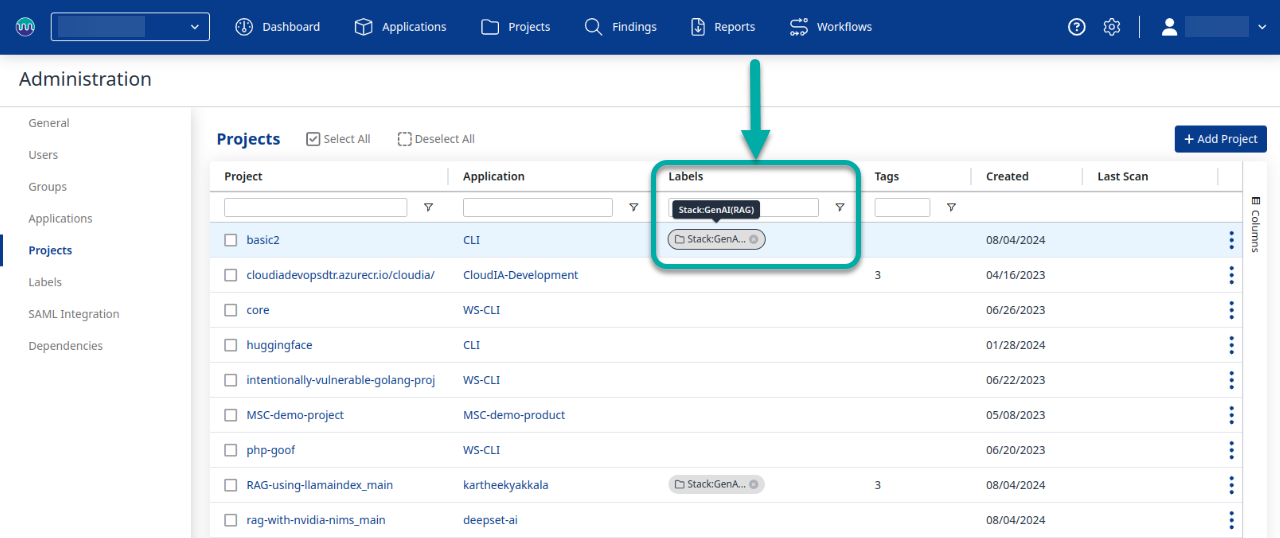The height and width of the screenshot is (538, 1280).
Task: Open the settings gear icon
Action: [x=1111, y=27]
